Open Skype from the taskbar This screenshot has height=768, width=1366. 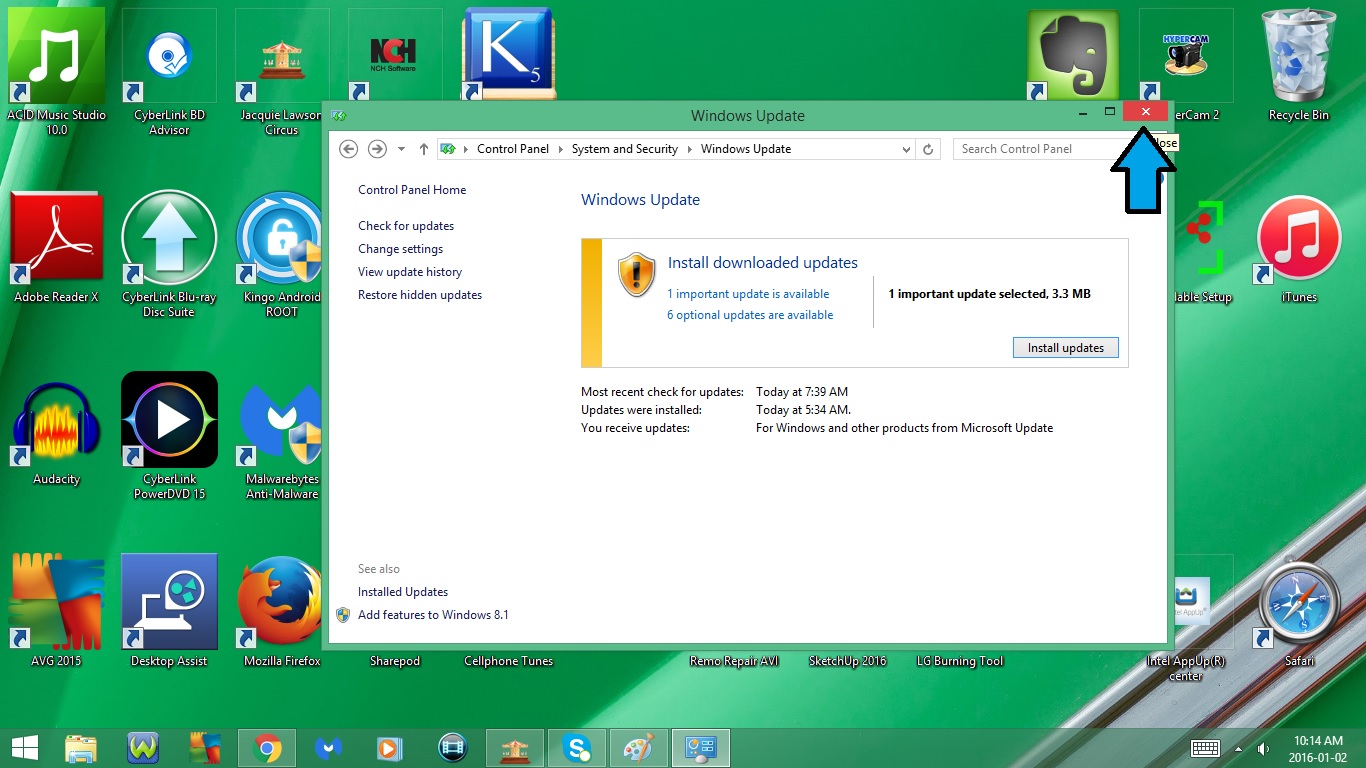[x=576, y=747]
